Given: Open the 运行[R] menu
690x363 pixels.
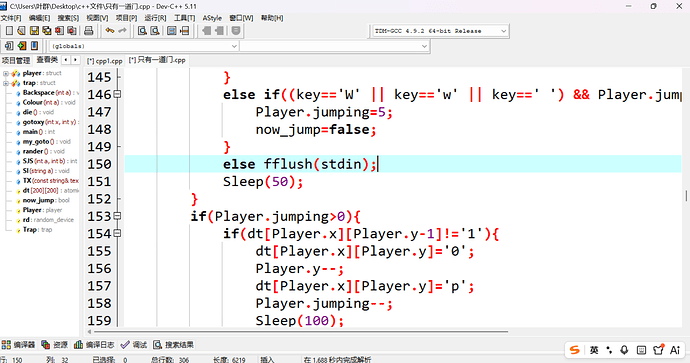Looking at the screenshot, I should click(x=155, y=18).
